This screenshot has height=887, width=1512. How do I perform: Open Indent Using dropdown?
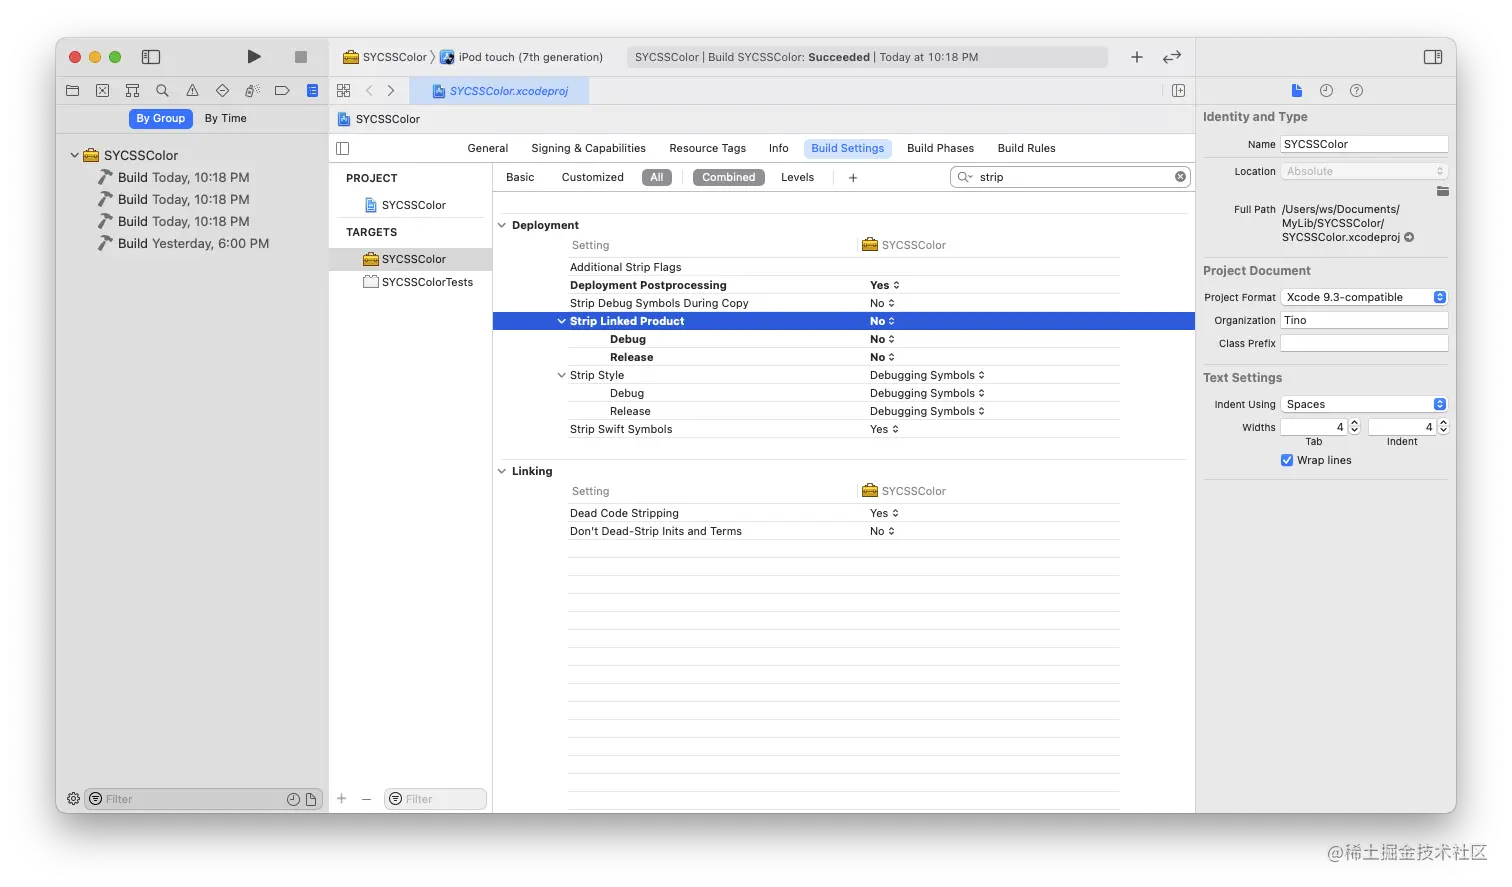[1364, 404]
